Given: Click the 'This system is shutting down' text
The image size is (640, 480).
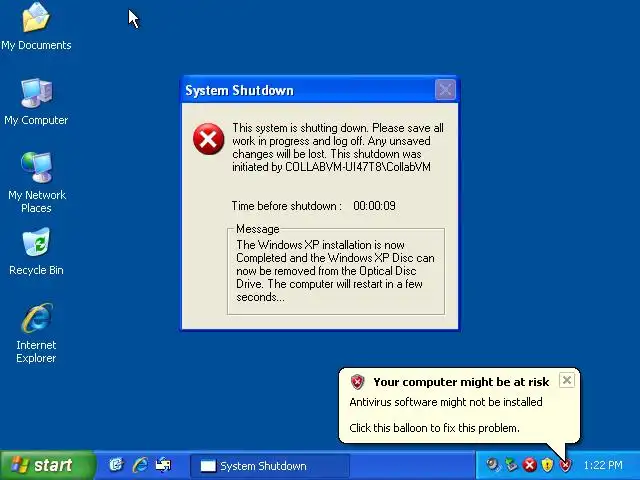Looking at the screenshot, I should click(x=338, y=147).
